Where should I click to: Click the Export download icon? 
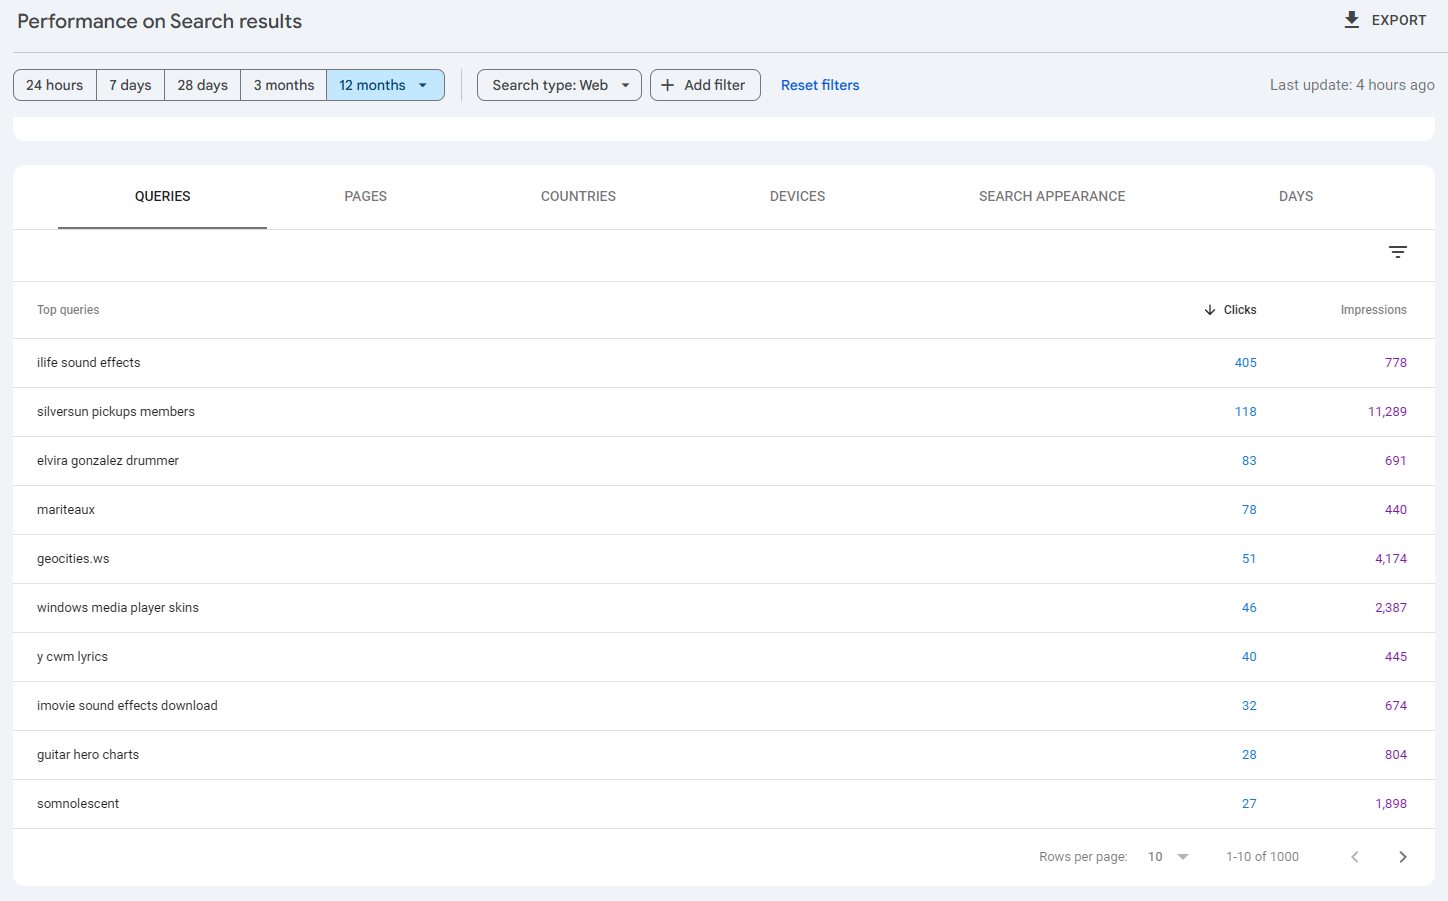(1351, 20)
